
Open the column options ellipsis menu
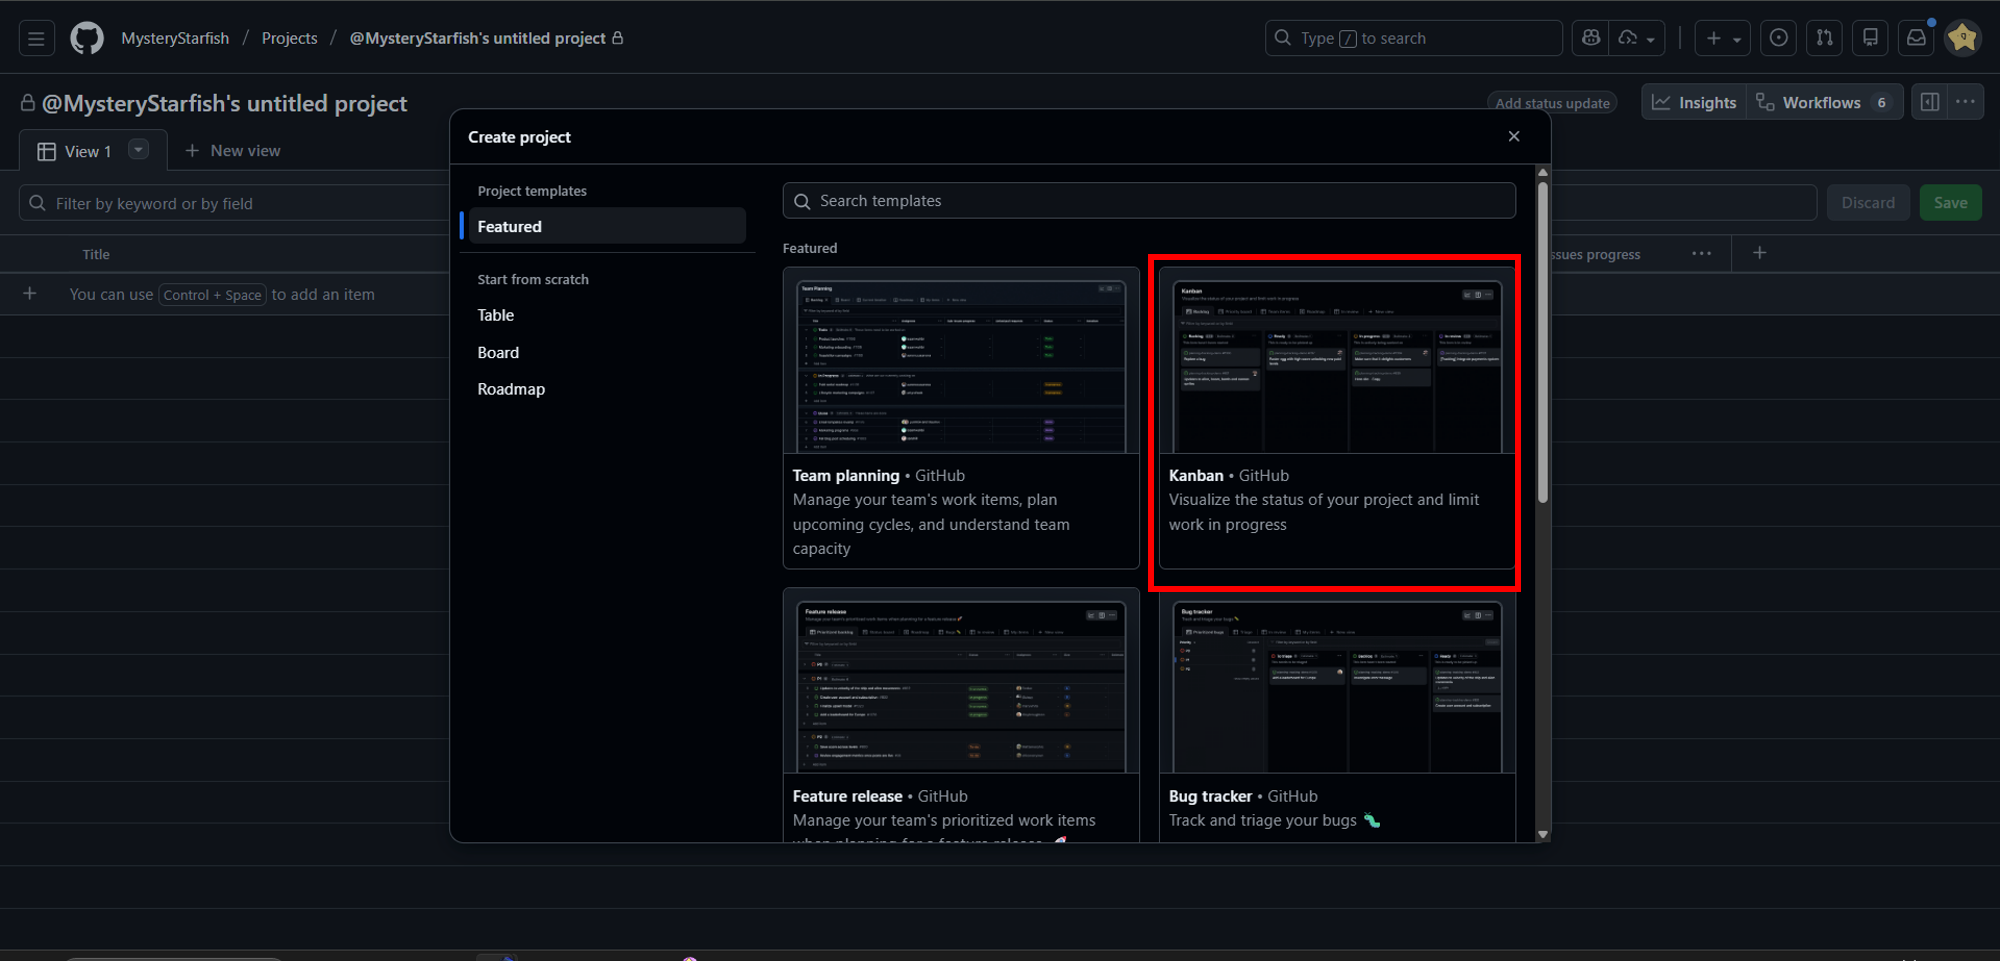1701,254
